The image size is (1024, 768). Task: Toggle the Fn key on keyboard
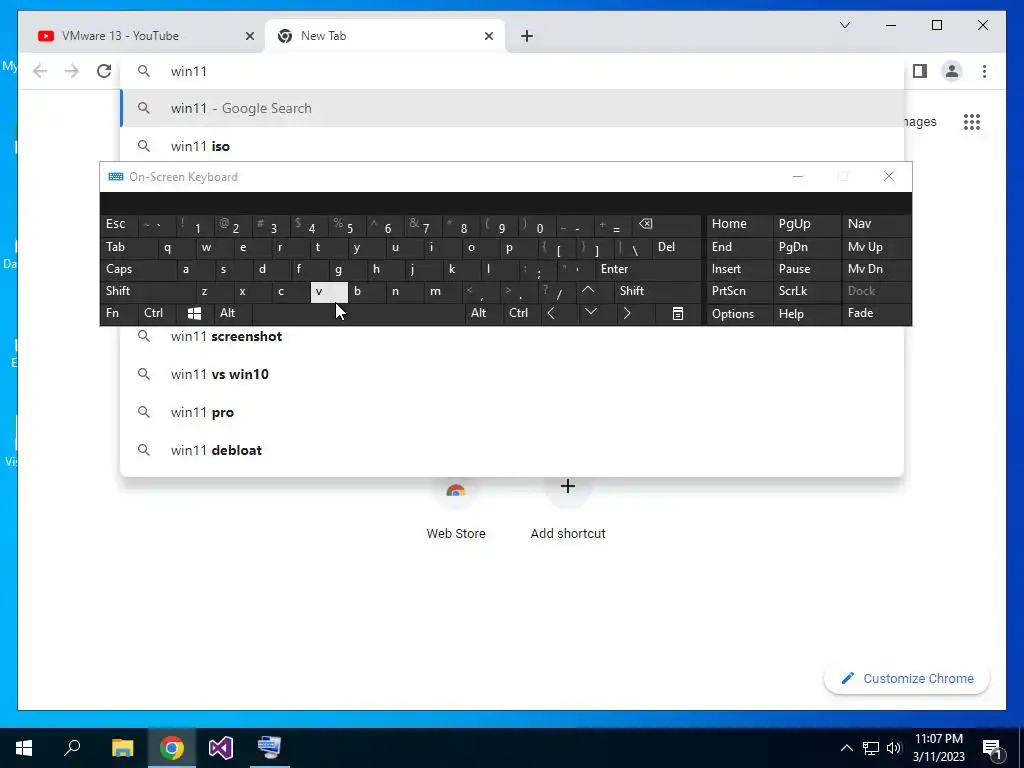click(118, 313)
